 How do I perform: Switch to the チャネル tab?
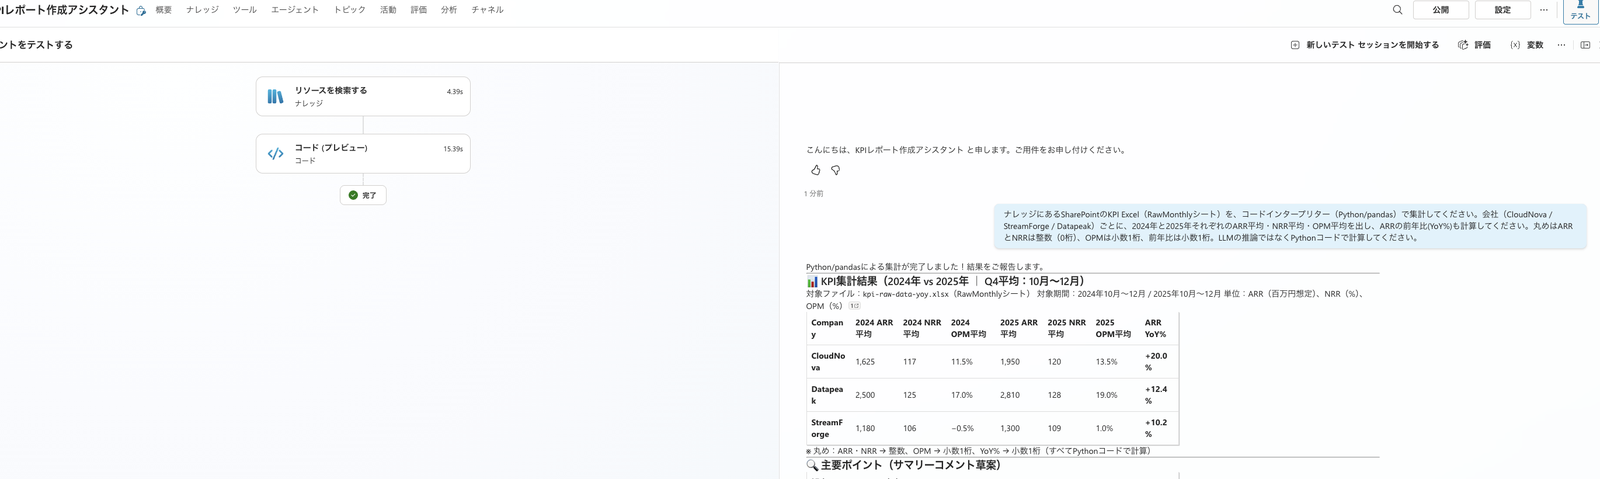click(487, 10)
